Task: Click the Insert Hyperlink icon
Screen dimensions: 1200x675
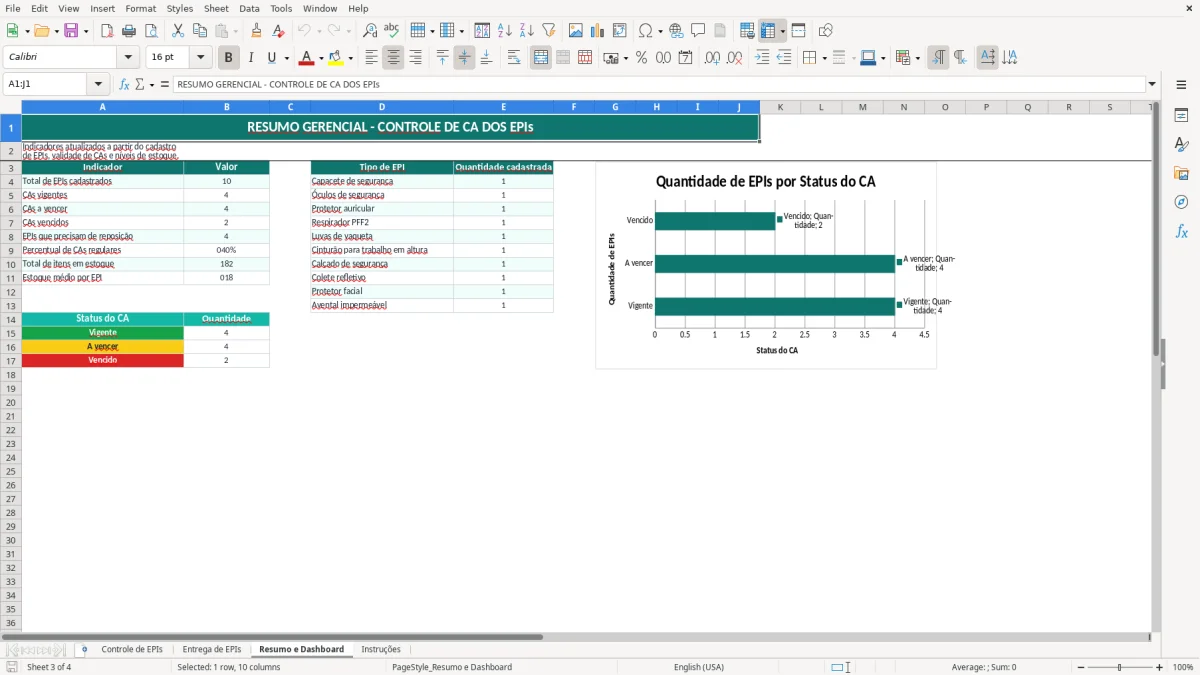Action: coord(677,31)
